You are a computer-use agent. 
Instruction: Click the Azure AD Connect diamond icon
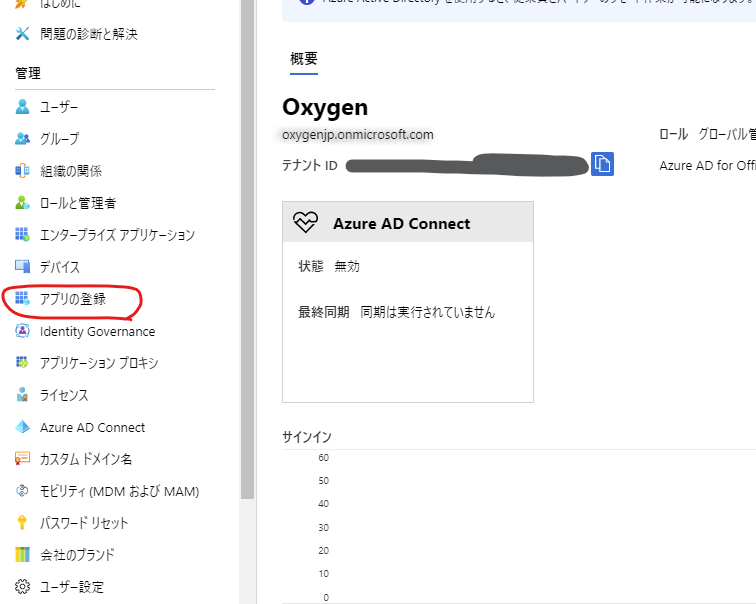pos(22,427)
